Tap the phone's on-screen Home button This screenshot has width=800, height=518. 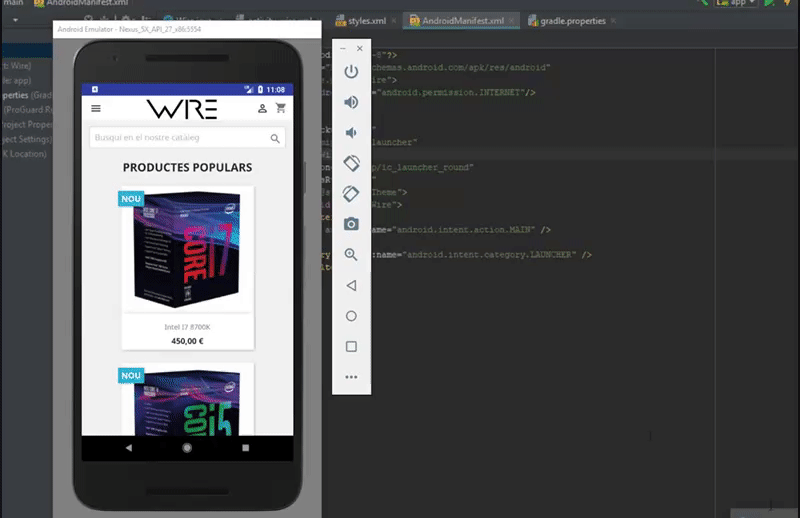[187, 448]
